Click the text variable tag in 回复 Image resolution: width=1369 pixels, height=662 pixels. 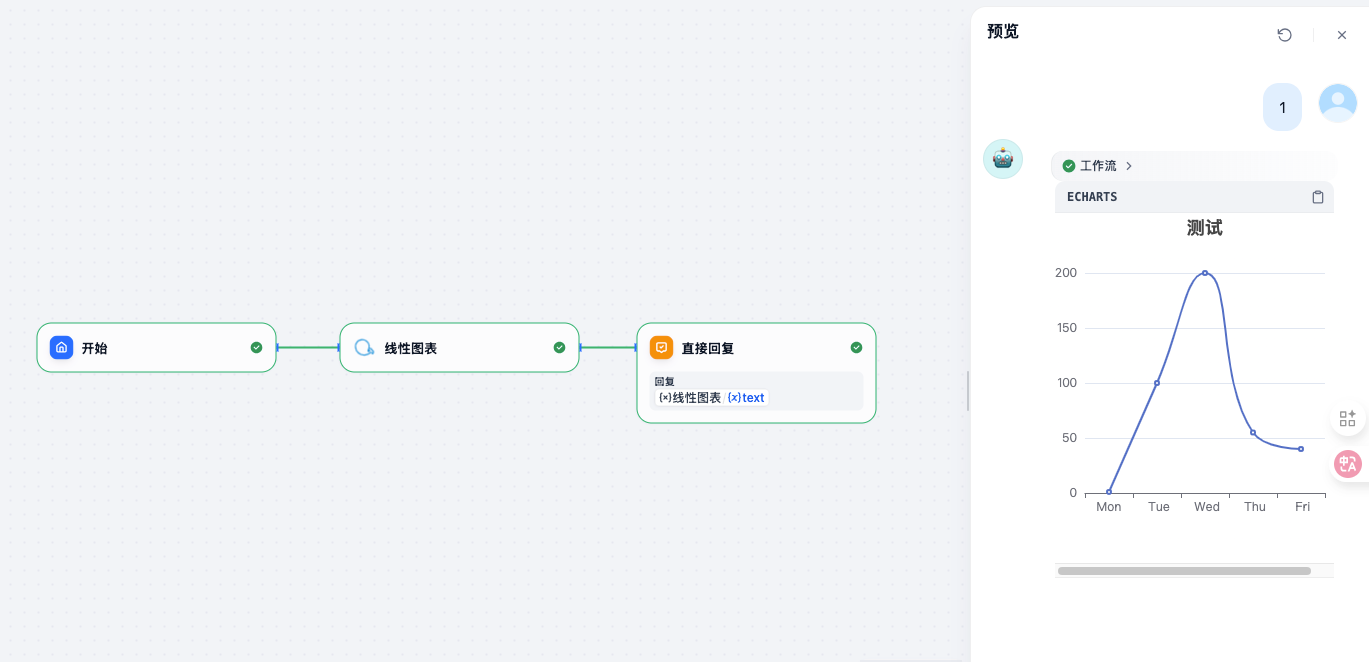point(746,398)
